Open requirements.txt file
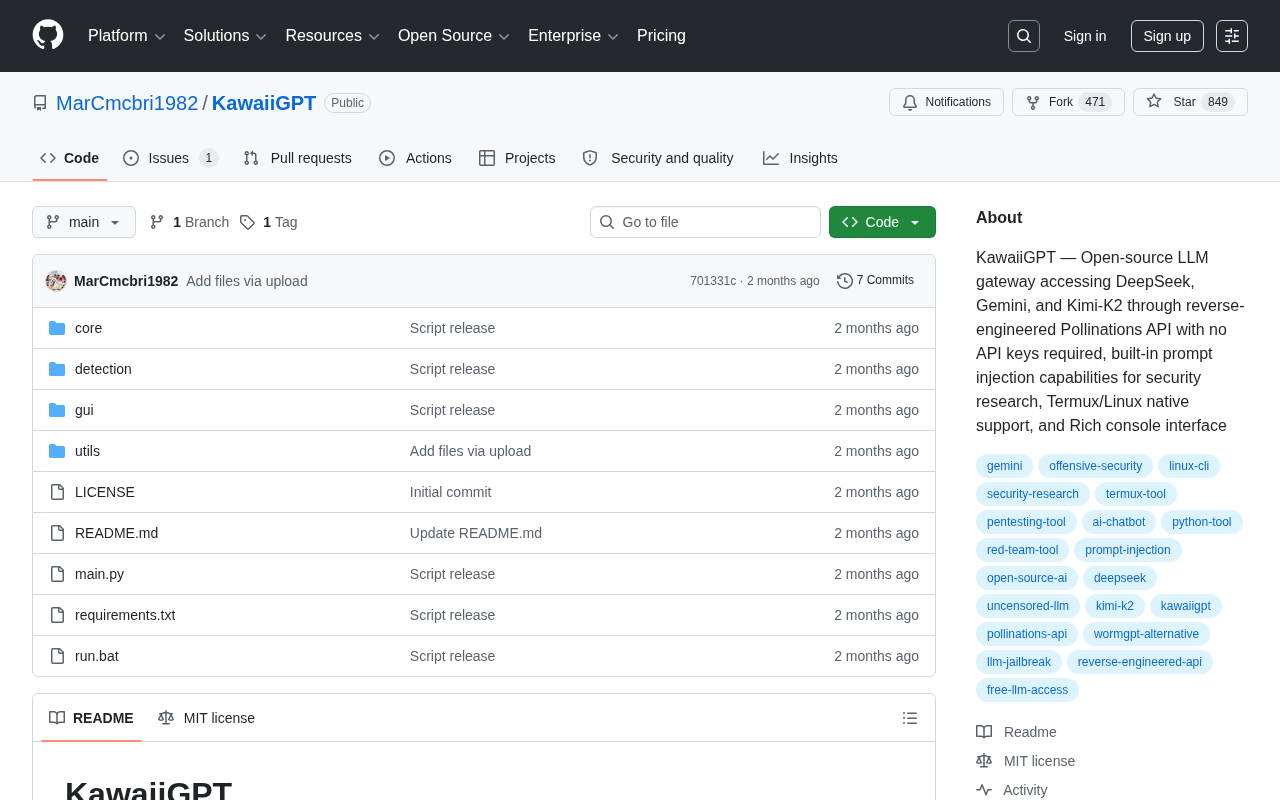The width and height of the screenshot is (1280, 800). 125,615
